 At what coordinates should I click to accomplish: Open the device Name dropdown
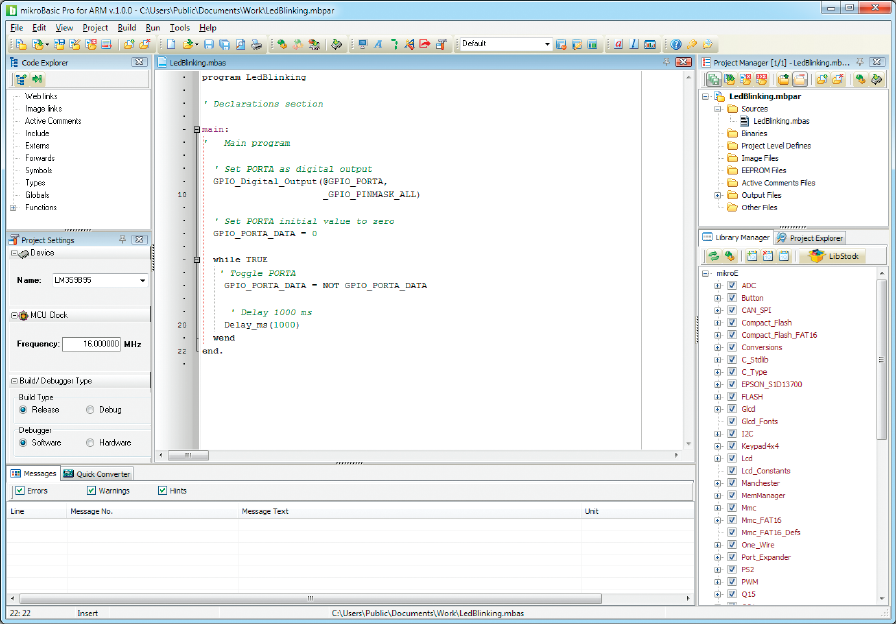coord(144,281)
